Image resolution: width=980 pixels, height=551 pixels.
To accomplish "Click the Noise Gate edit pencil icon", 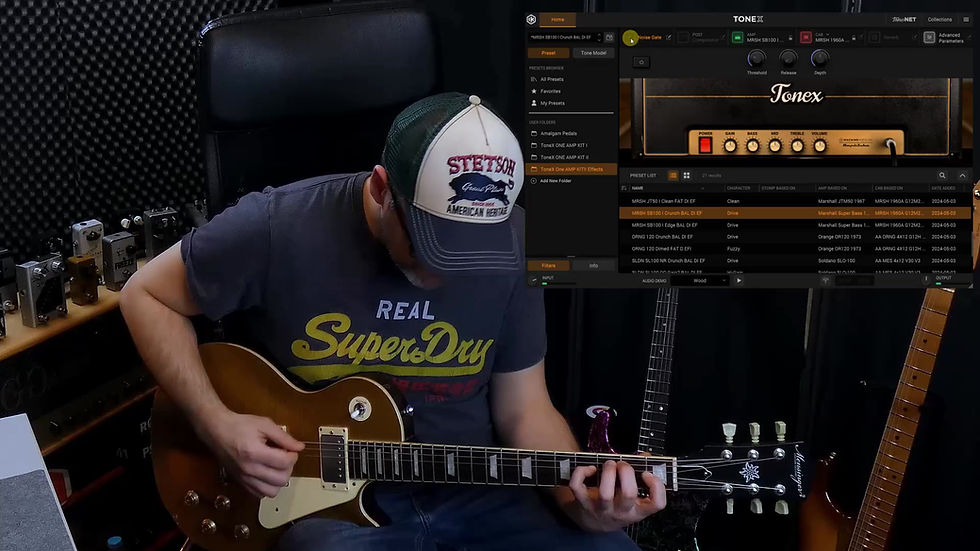I will tap(668, 37).
